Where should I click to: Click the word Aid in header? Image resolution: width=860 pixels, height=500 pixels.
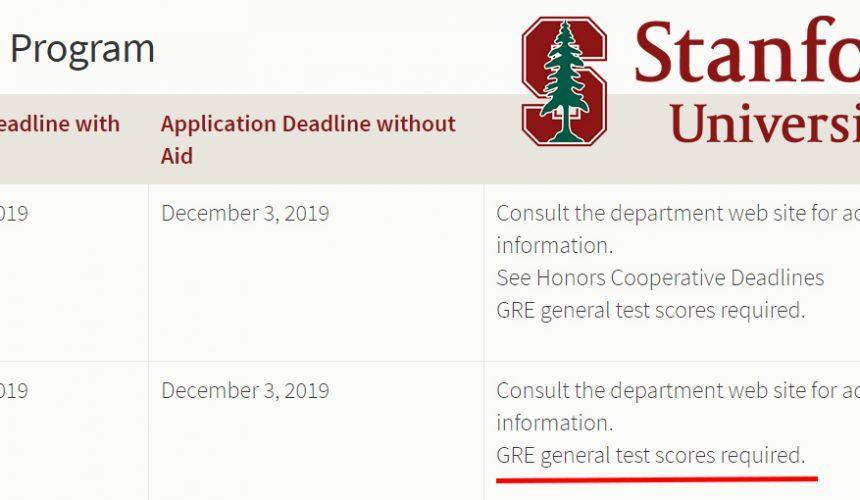click(x=177, y=156)
